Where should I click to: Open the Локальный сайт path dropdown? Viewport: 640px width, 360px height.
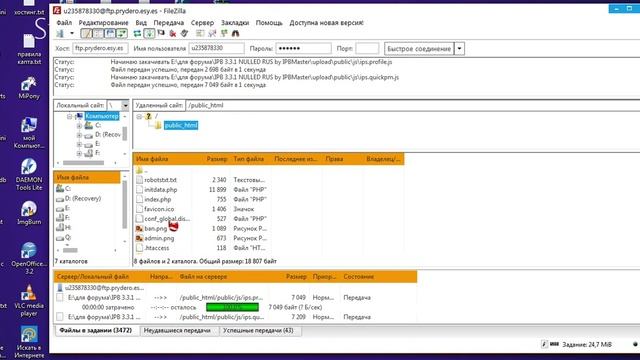125,105
